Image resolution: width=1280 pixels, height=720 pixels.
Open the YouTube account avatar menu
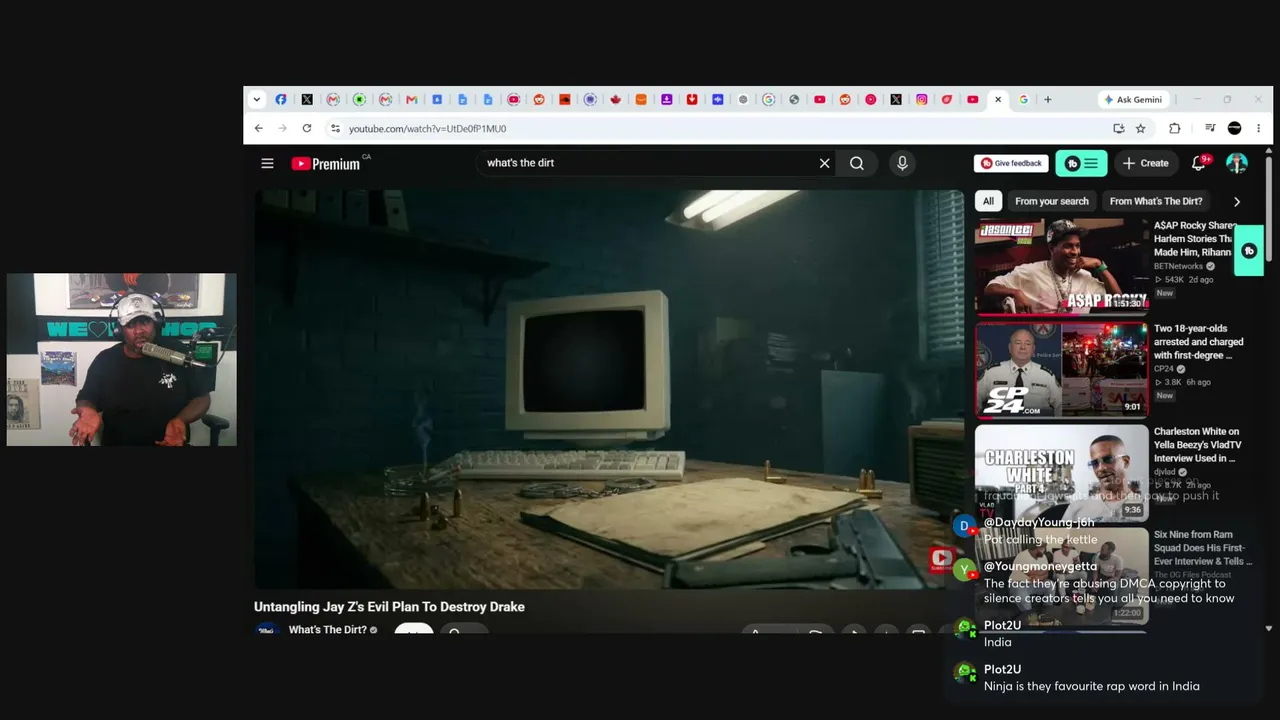[x=1237, y=163]
